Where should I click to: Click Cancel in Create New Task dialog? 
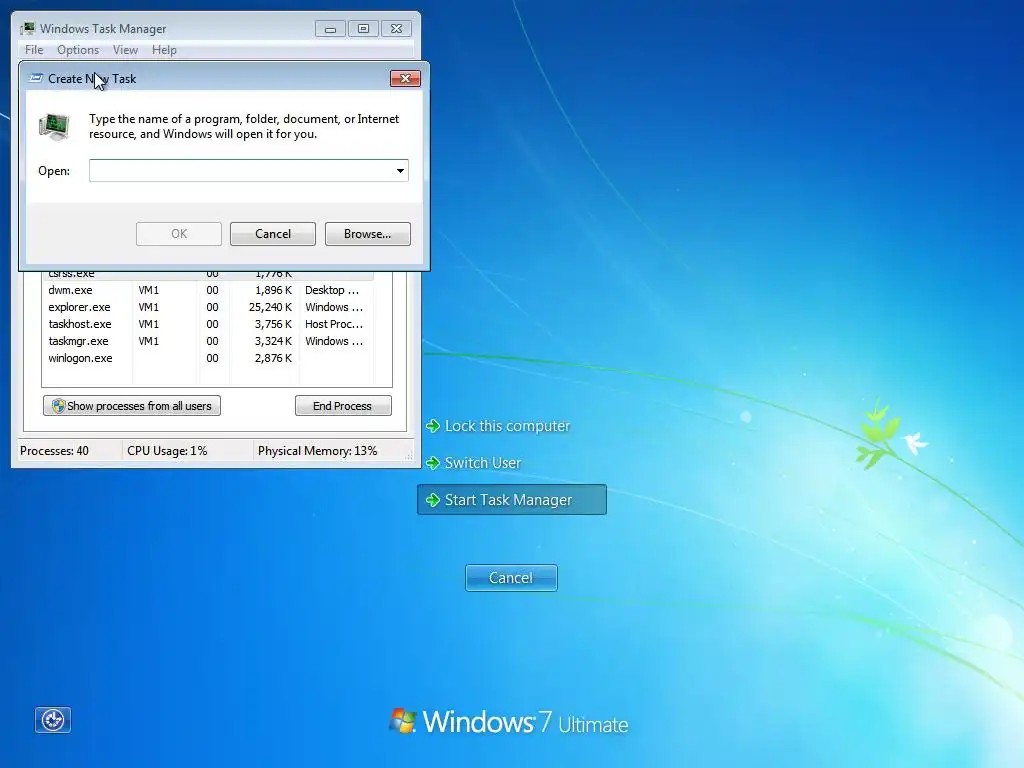(x=272, y=234)
